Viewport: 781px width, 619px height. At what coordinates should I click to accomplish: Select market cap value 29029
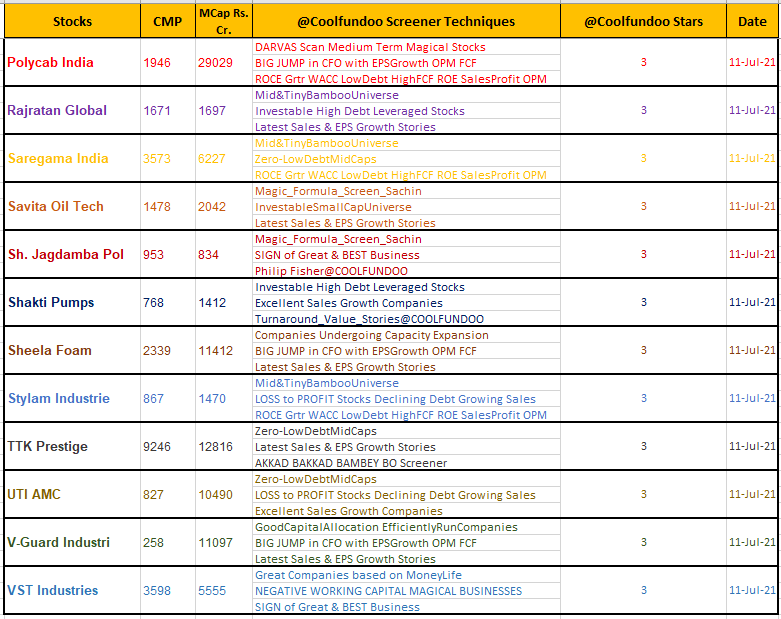click(x=224, y=63)
